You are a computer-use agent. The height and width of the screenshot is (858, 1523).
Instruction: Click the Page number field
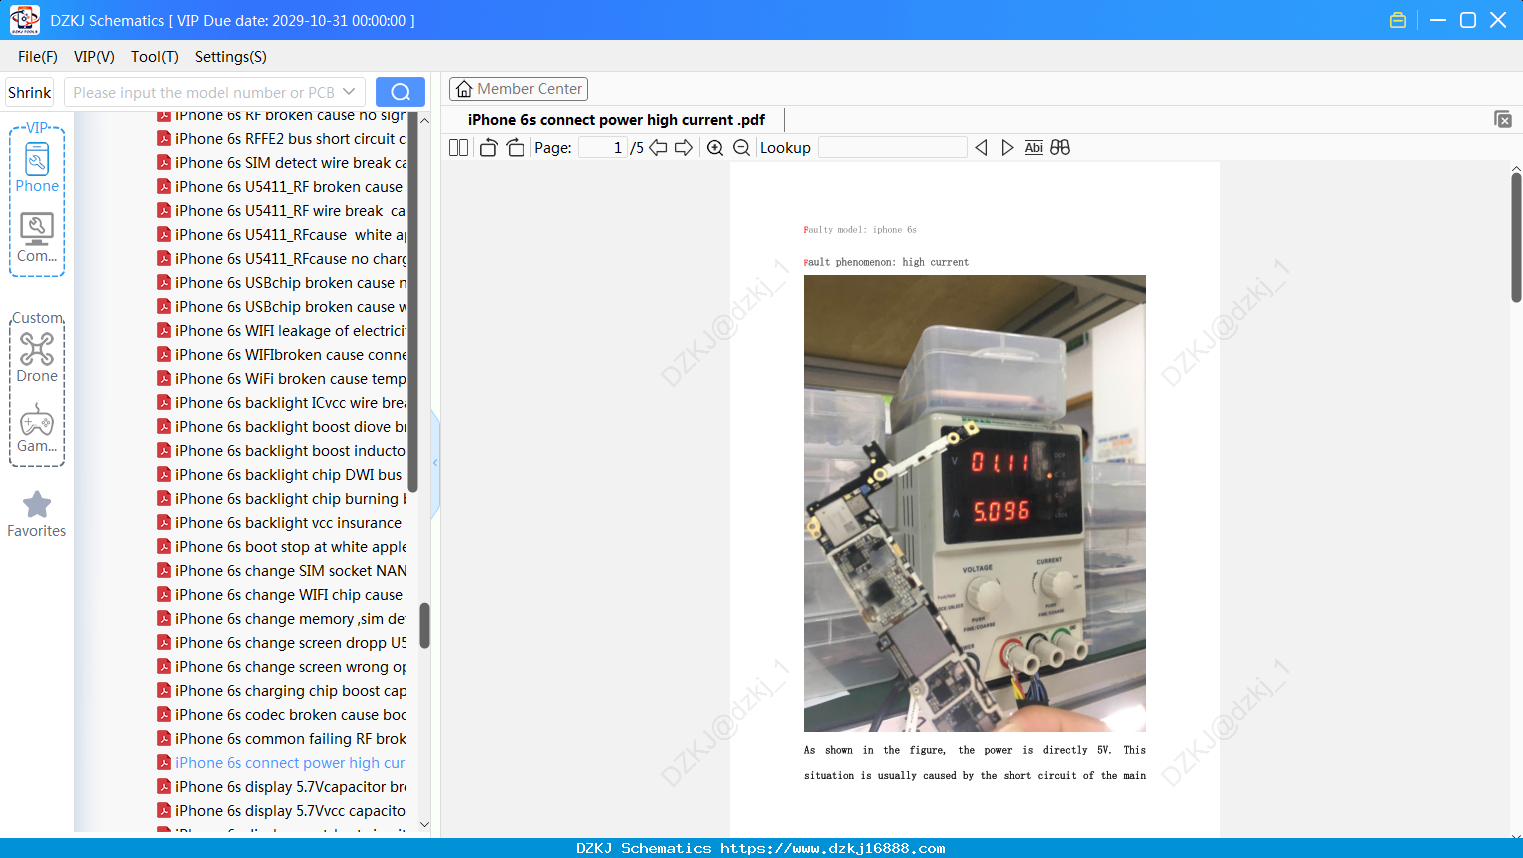[x=603, y=148]
